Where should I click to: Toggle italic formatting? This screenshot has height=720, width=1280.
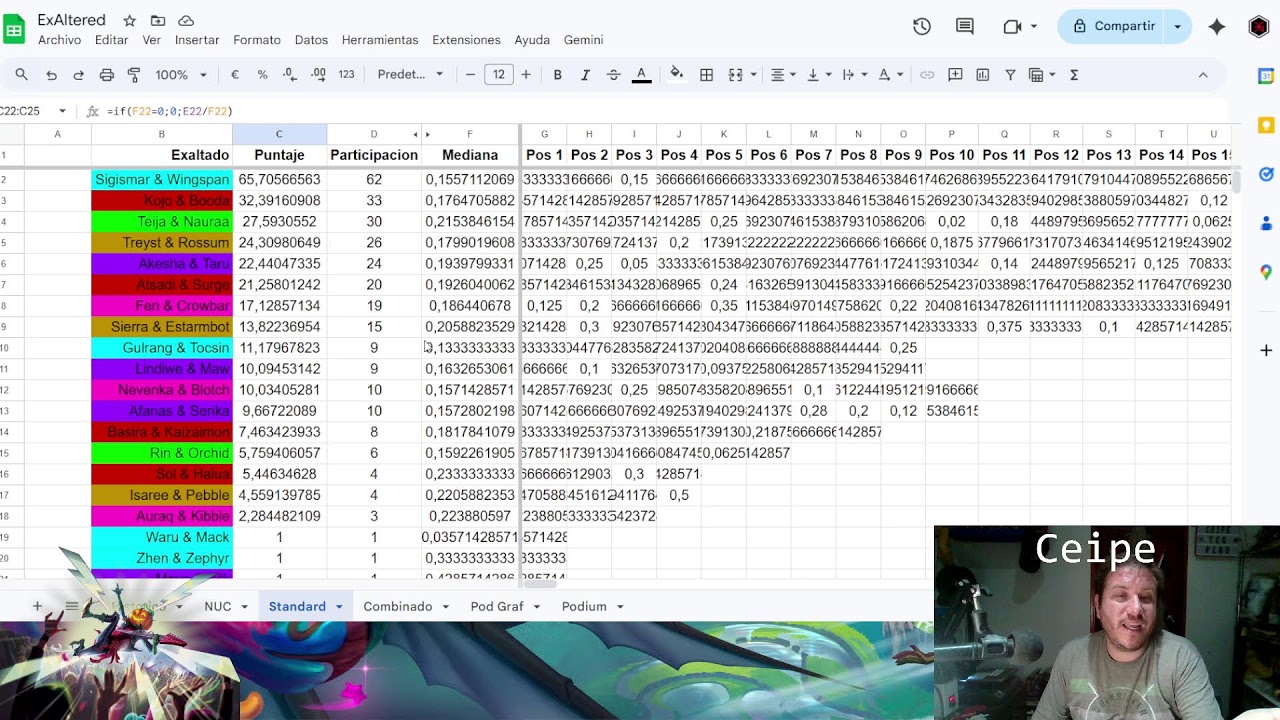point(586,75)
